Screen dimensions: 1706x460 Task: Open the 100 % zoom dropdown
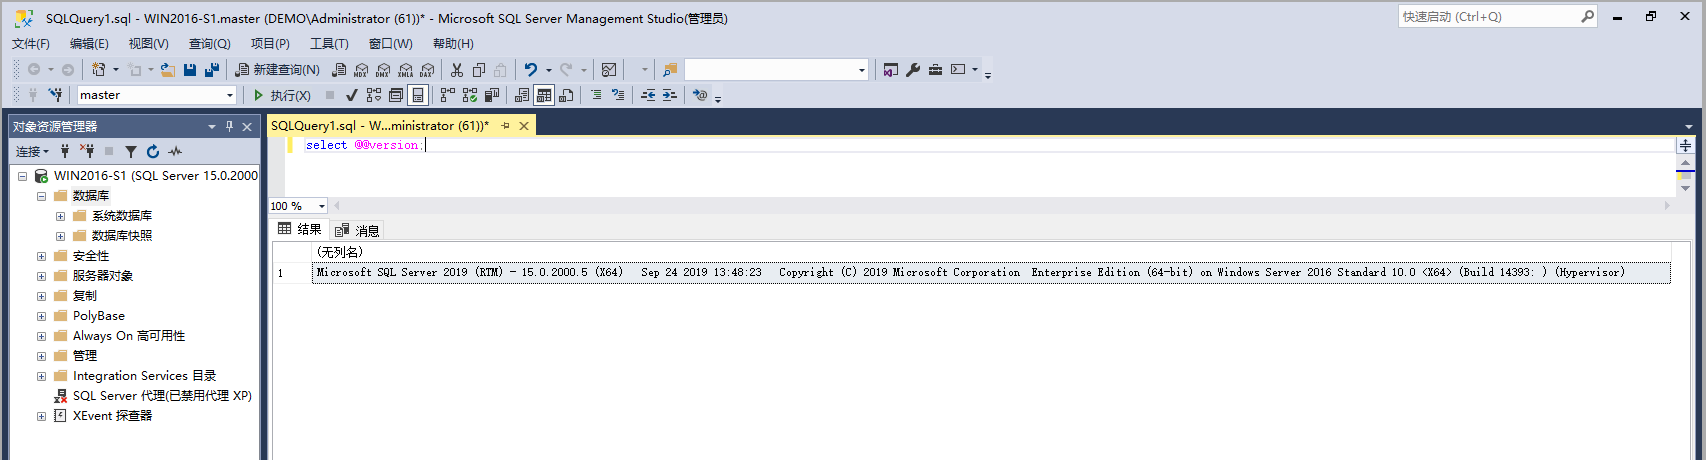point(321,206)
